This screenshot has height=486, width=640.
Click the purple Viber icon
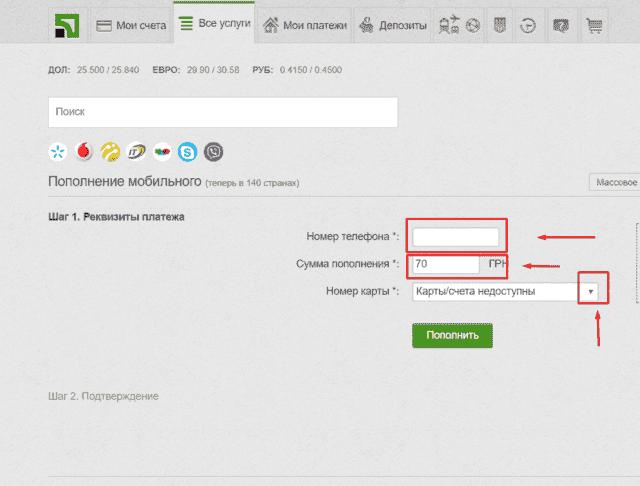point(213,152)
